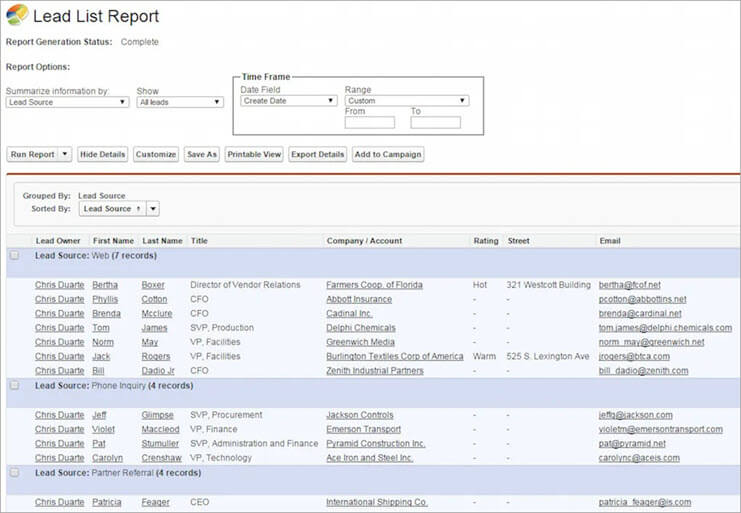The image size is (741, 513).
Task: Open lead last name Mcclure
Action: (157, 313)
